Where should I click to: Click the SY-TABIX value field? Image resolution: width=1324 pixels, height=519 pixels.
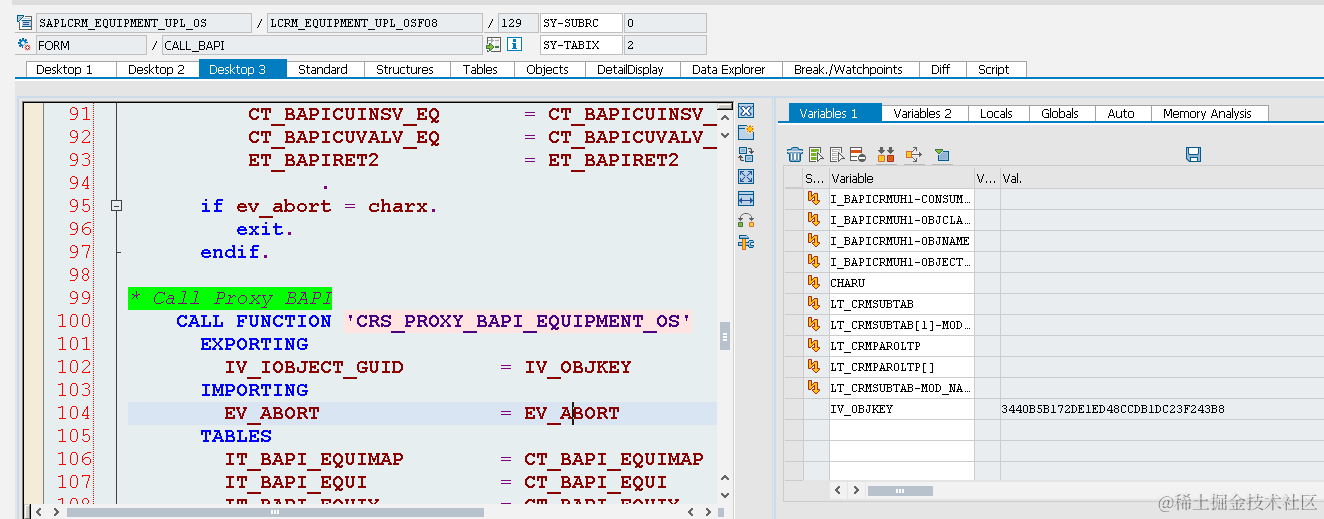click(x=664, y=45)
